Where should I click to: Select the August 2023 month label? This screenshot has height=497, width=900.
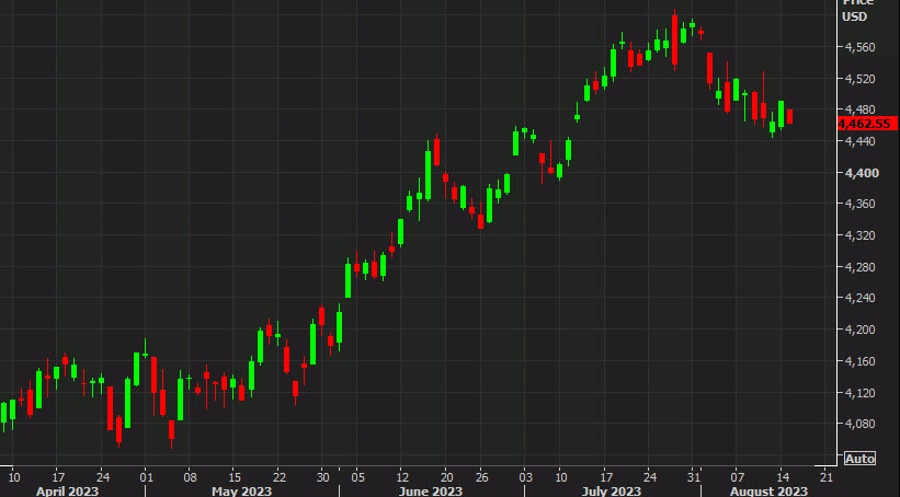tap(769, 491)
